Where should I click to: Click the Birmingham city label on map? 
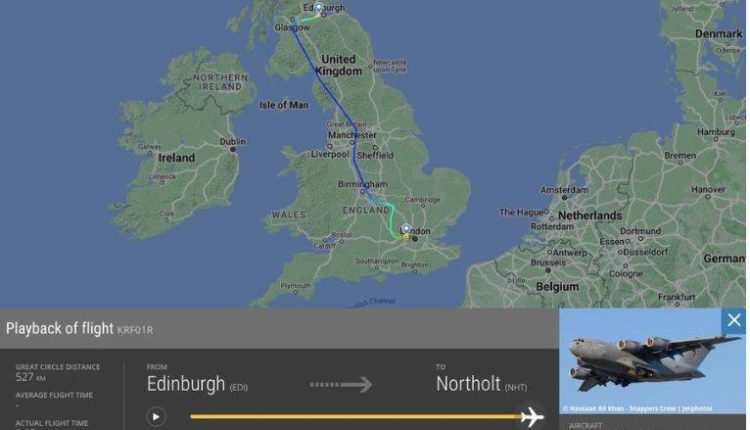[x=363, y=184]
